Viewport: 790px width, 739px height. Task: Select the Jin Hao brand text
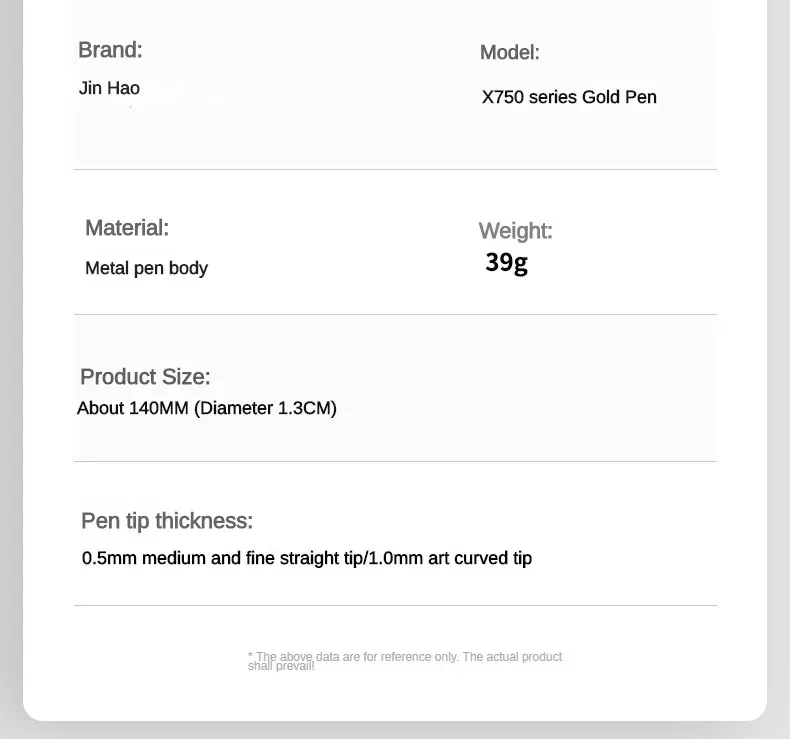pyautogui.click(x=109, y=88)
